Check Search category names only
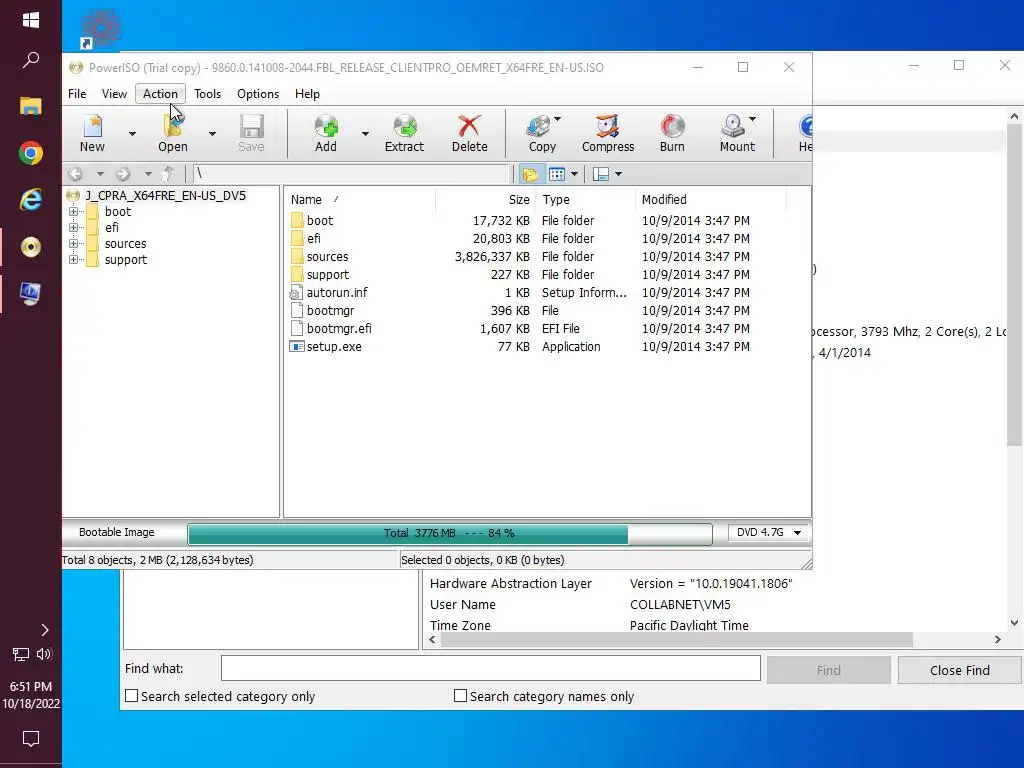 click(x=460, y=696)
